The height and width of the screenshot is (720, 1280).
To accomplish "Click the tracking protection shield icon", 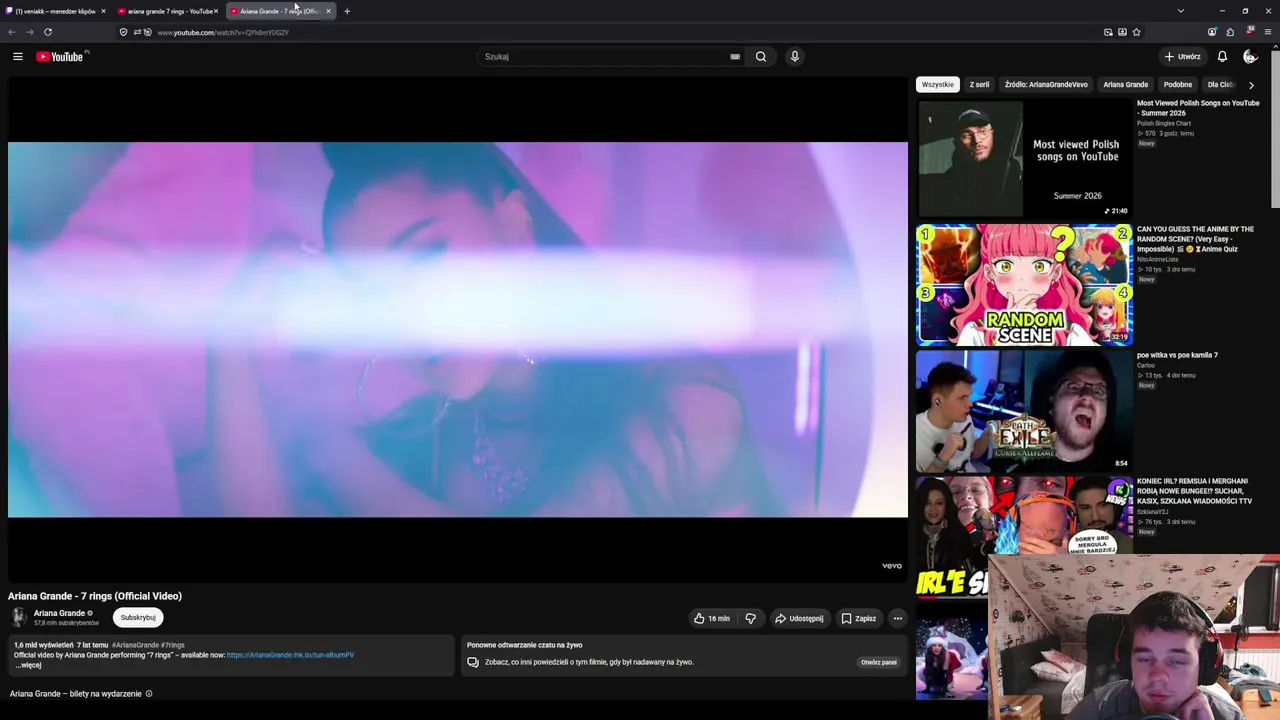I will click(123, 32).
